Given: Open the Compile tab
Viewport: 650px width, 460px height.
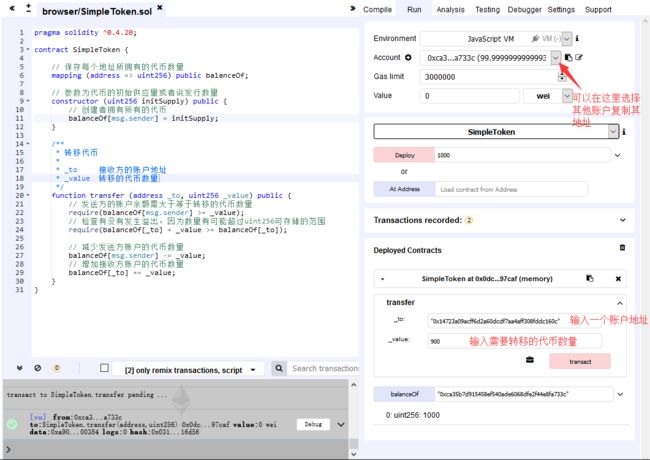Looking at the screenshot, I should pos(377,10).
